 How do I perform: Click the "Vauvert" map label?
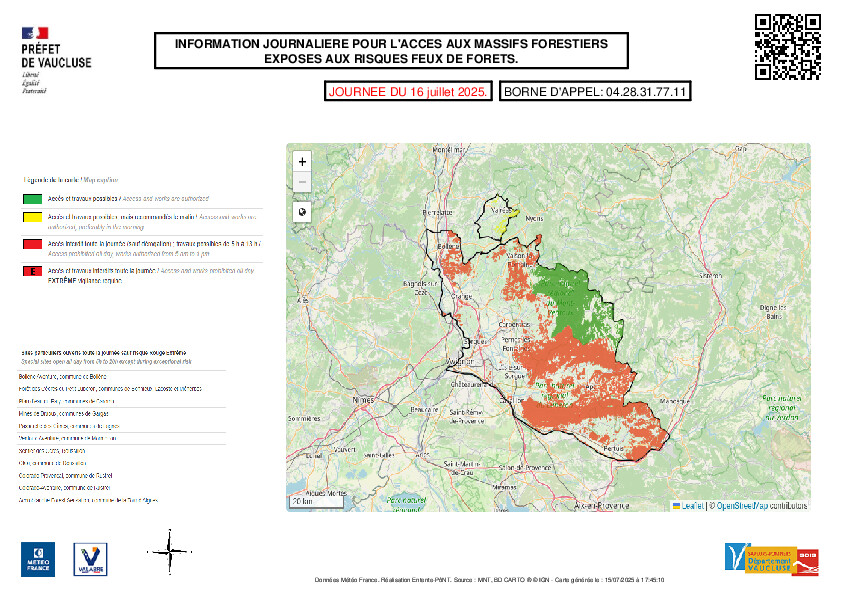[344, 449]
